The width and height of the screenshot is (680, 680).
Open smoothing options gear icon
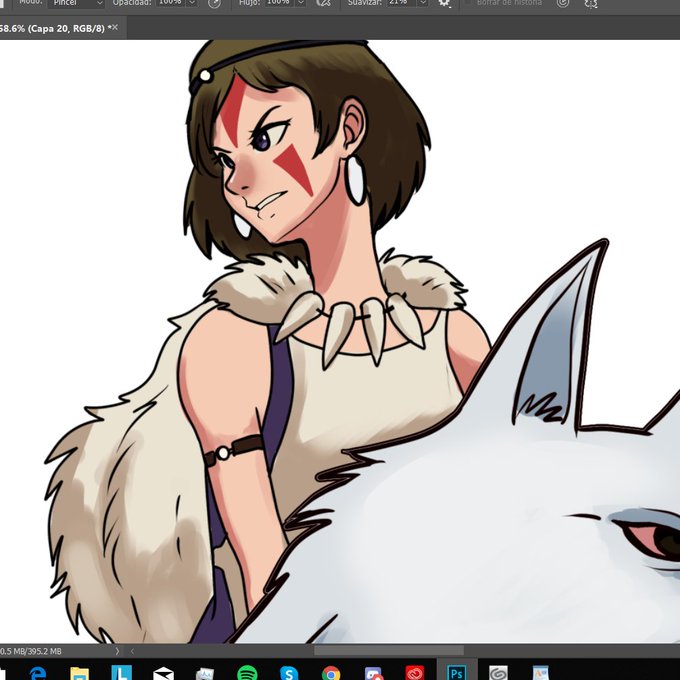pos(444,3)
